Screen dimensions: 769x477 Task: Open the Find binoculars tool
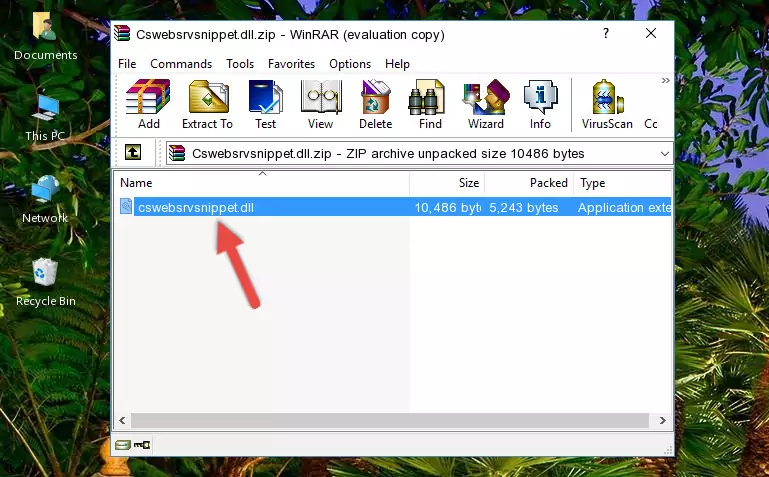(x=430, y=104)
